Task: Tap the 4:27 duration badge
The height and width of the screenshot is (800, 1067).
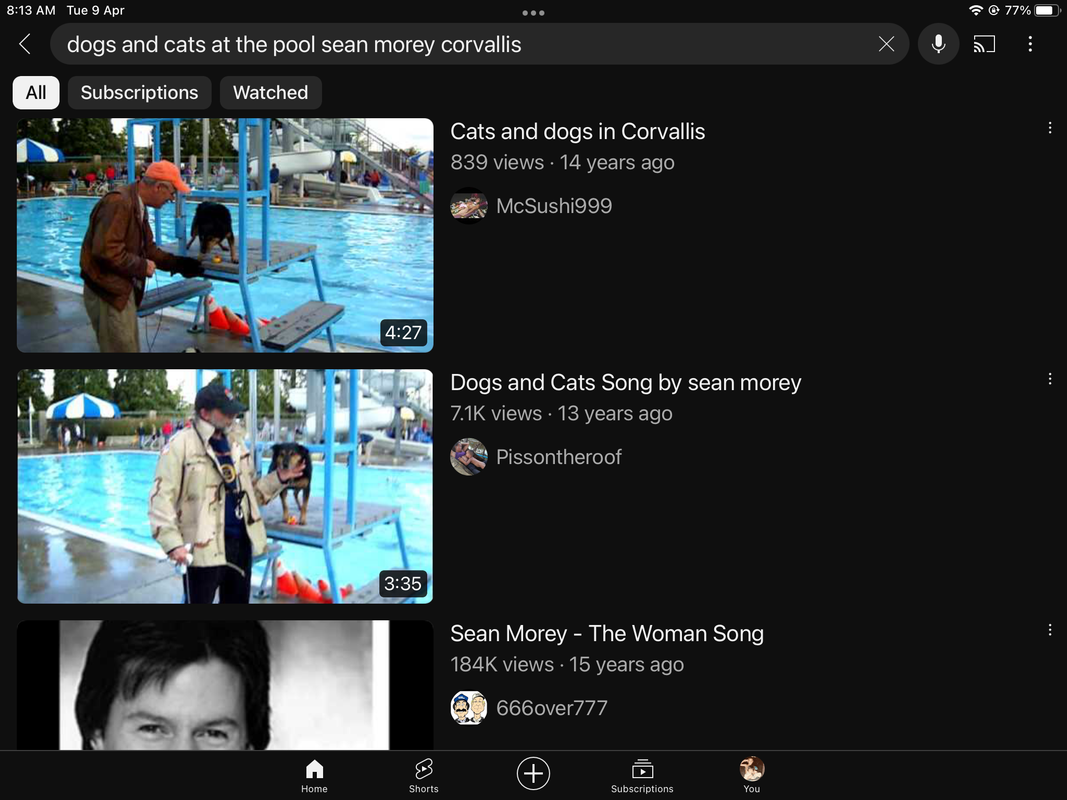Action: 404,333
